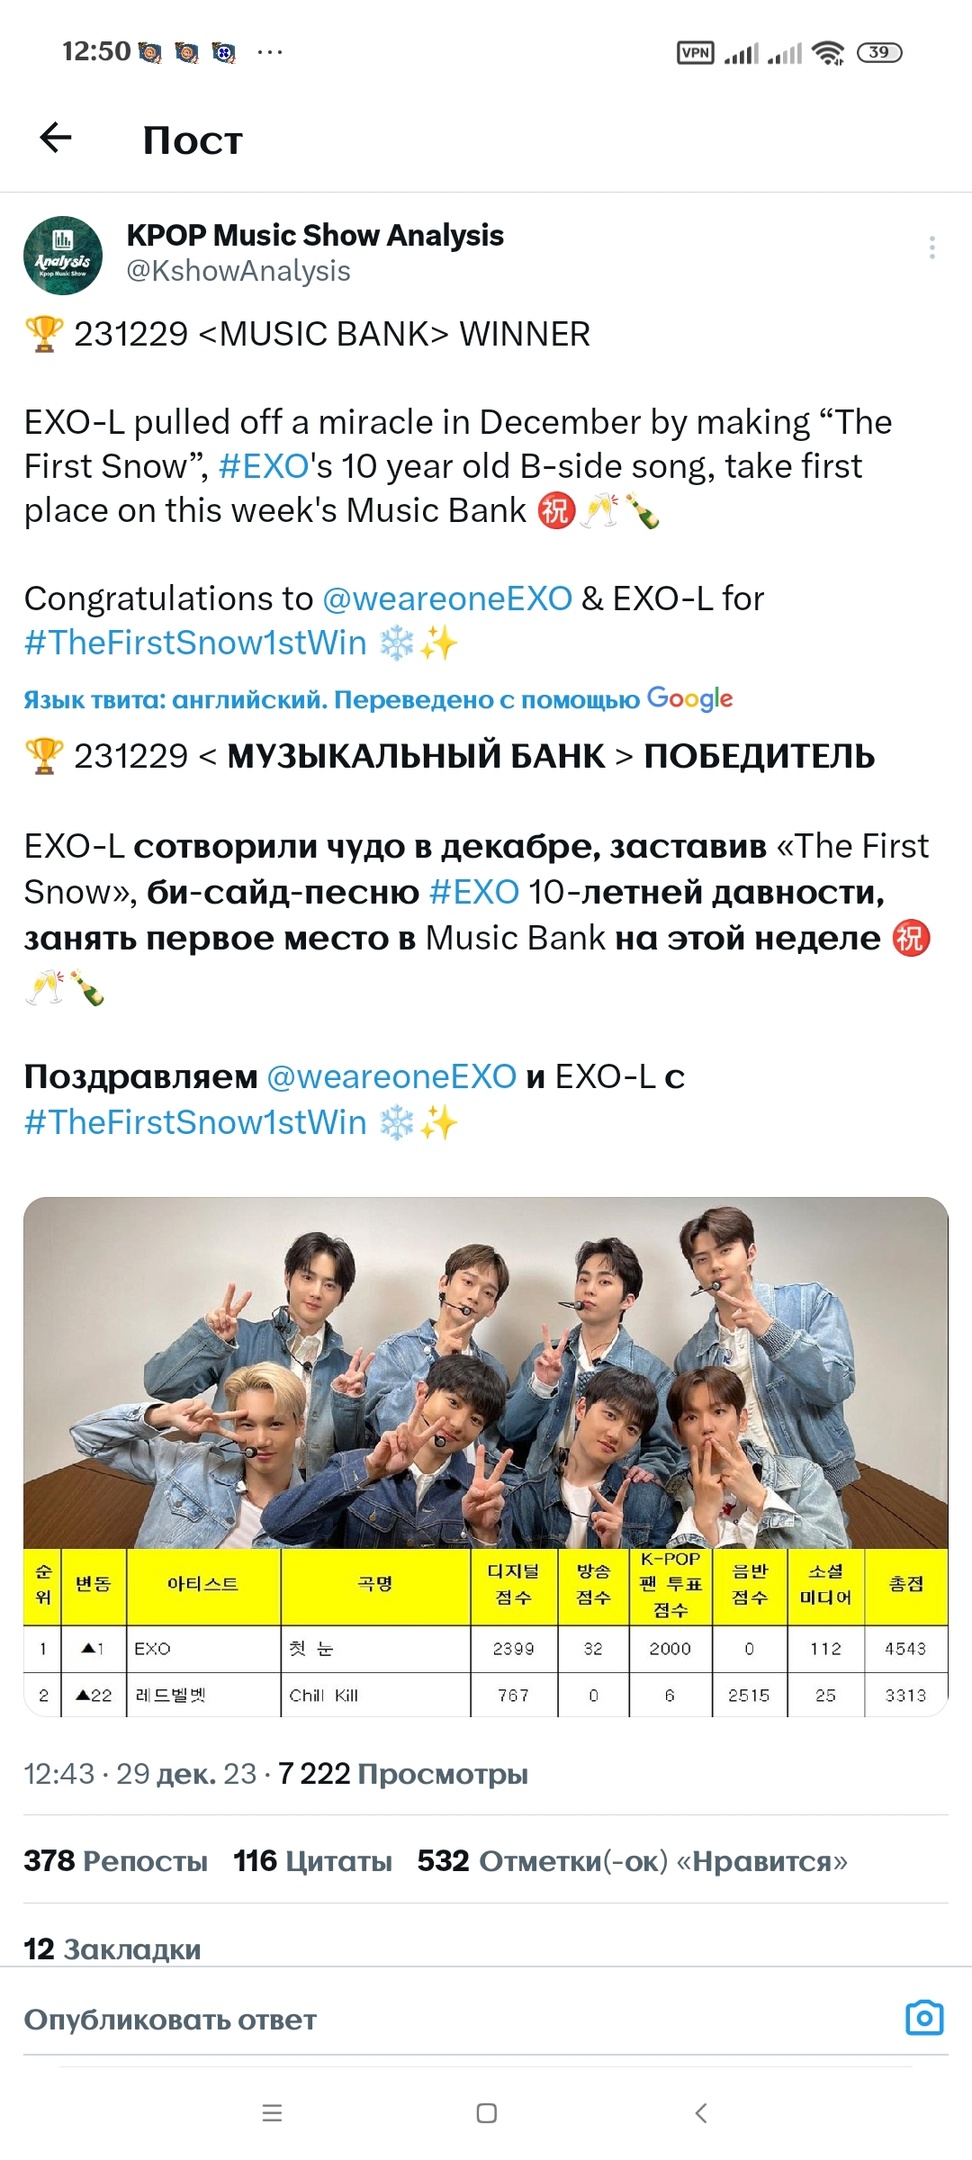Open KPOP Music Show Analysis profile avatar

(x=63, y=255)
